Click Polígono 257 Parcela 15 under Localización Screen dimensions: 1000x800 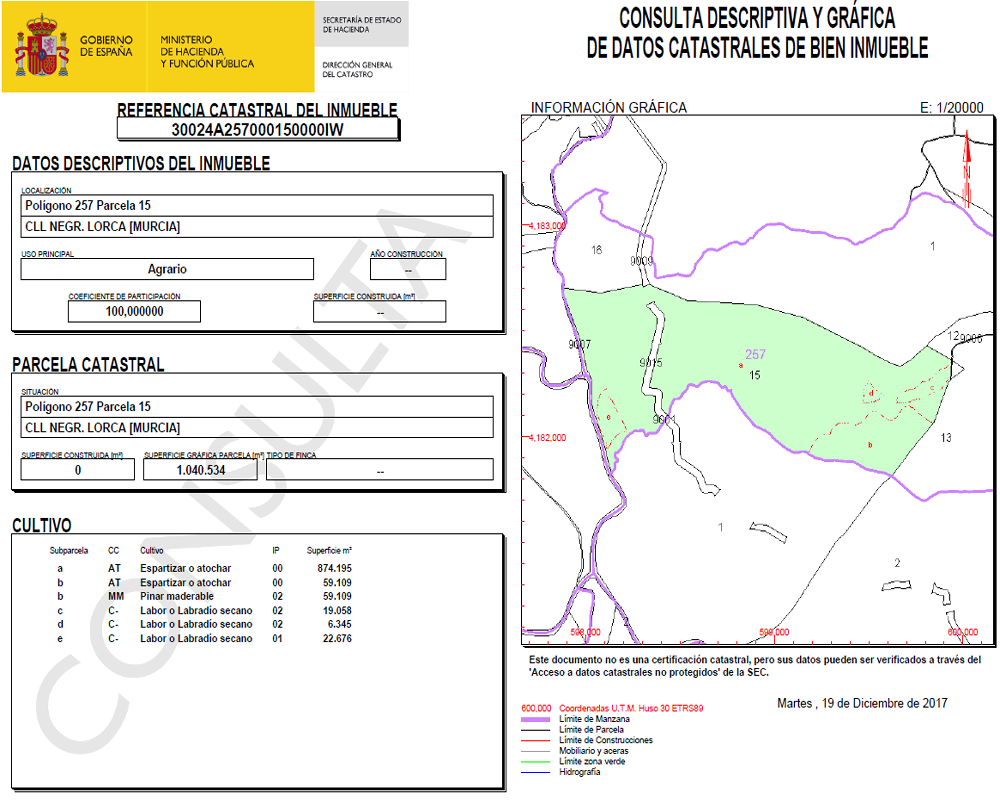(x=257, y=205)
